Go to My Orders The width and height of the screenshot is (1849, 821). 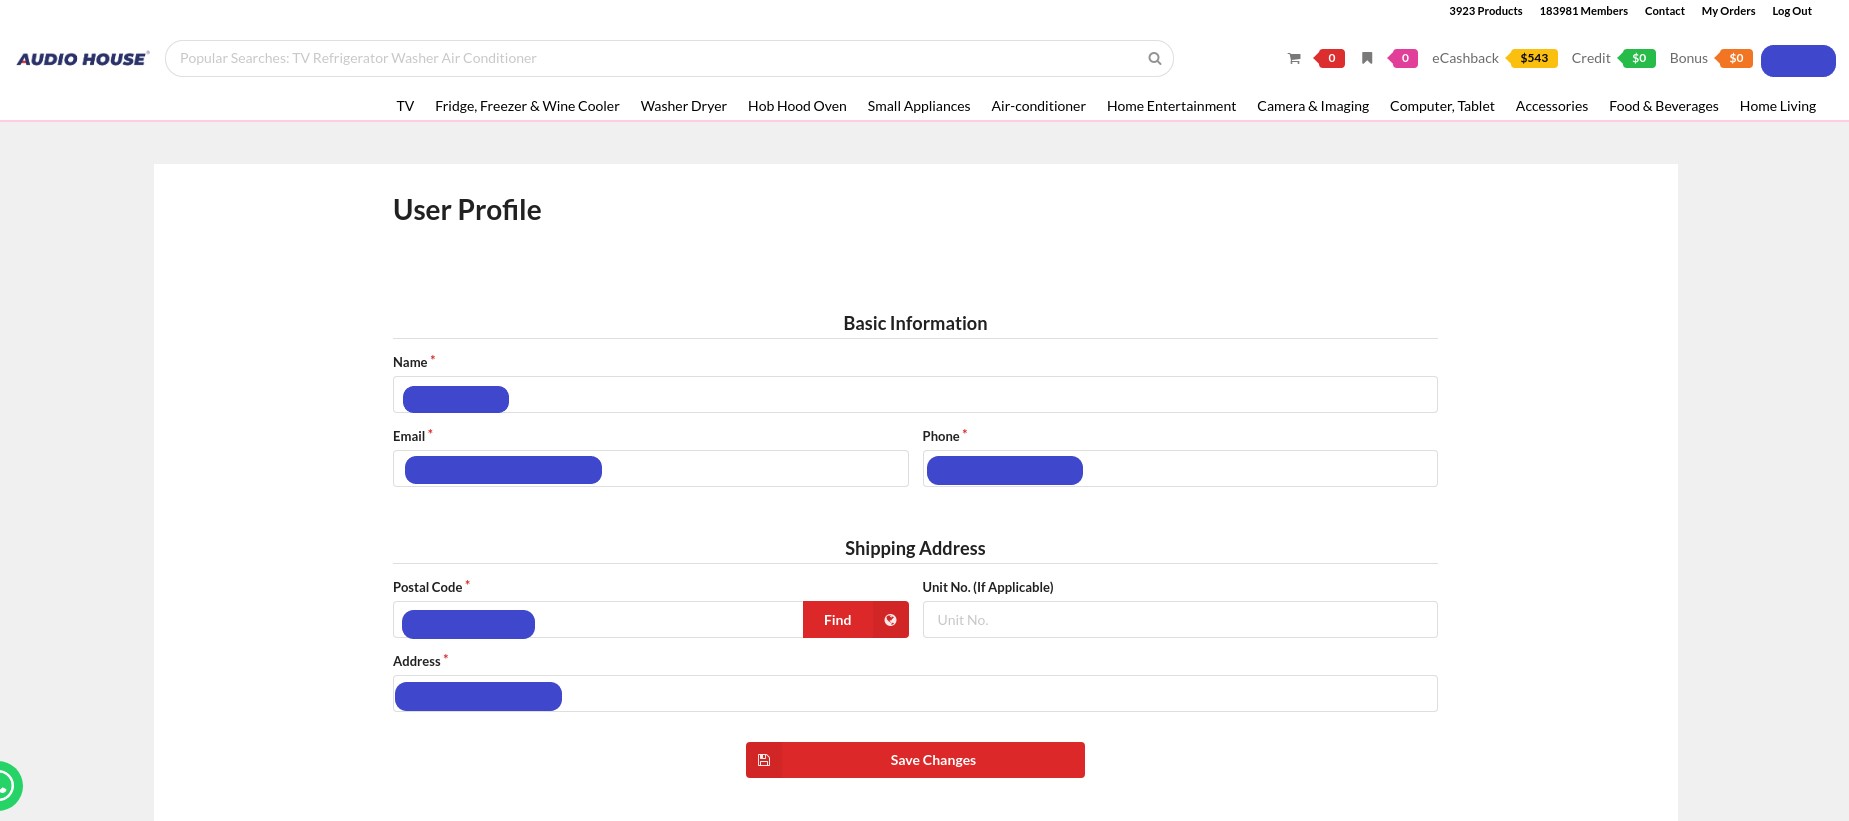point(1729,11)
